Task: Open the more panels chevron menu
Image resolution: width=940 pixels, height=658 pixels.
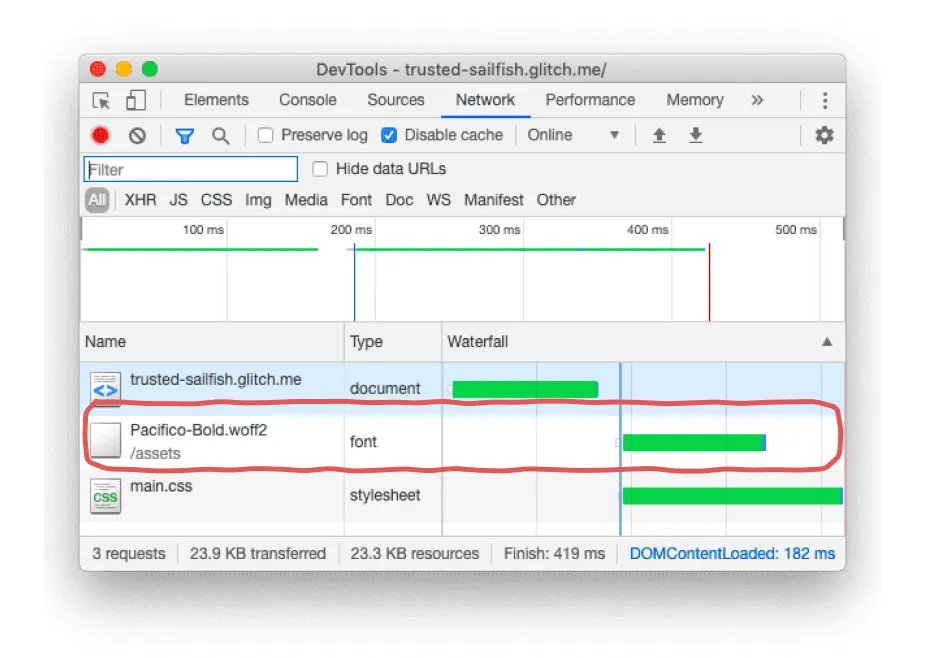Action: tap(758, 100)
